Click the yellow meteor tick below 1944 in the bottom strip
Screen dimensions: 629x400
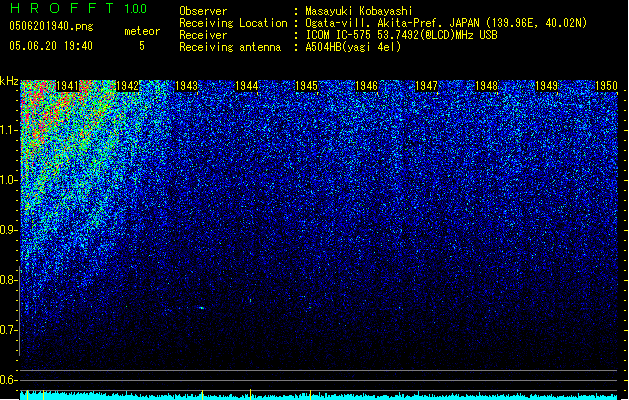(251, 394)
